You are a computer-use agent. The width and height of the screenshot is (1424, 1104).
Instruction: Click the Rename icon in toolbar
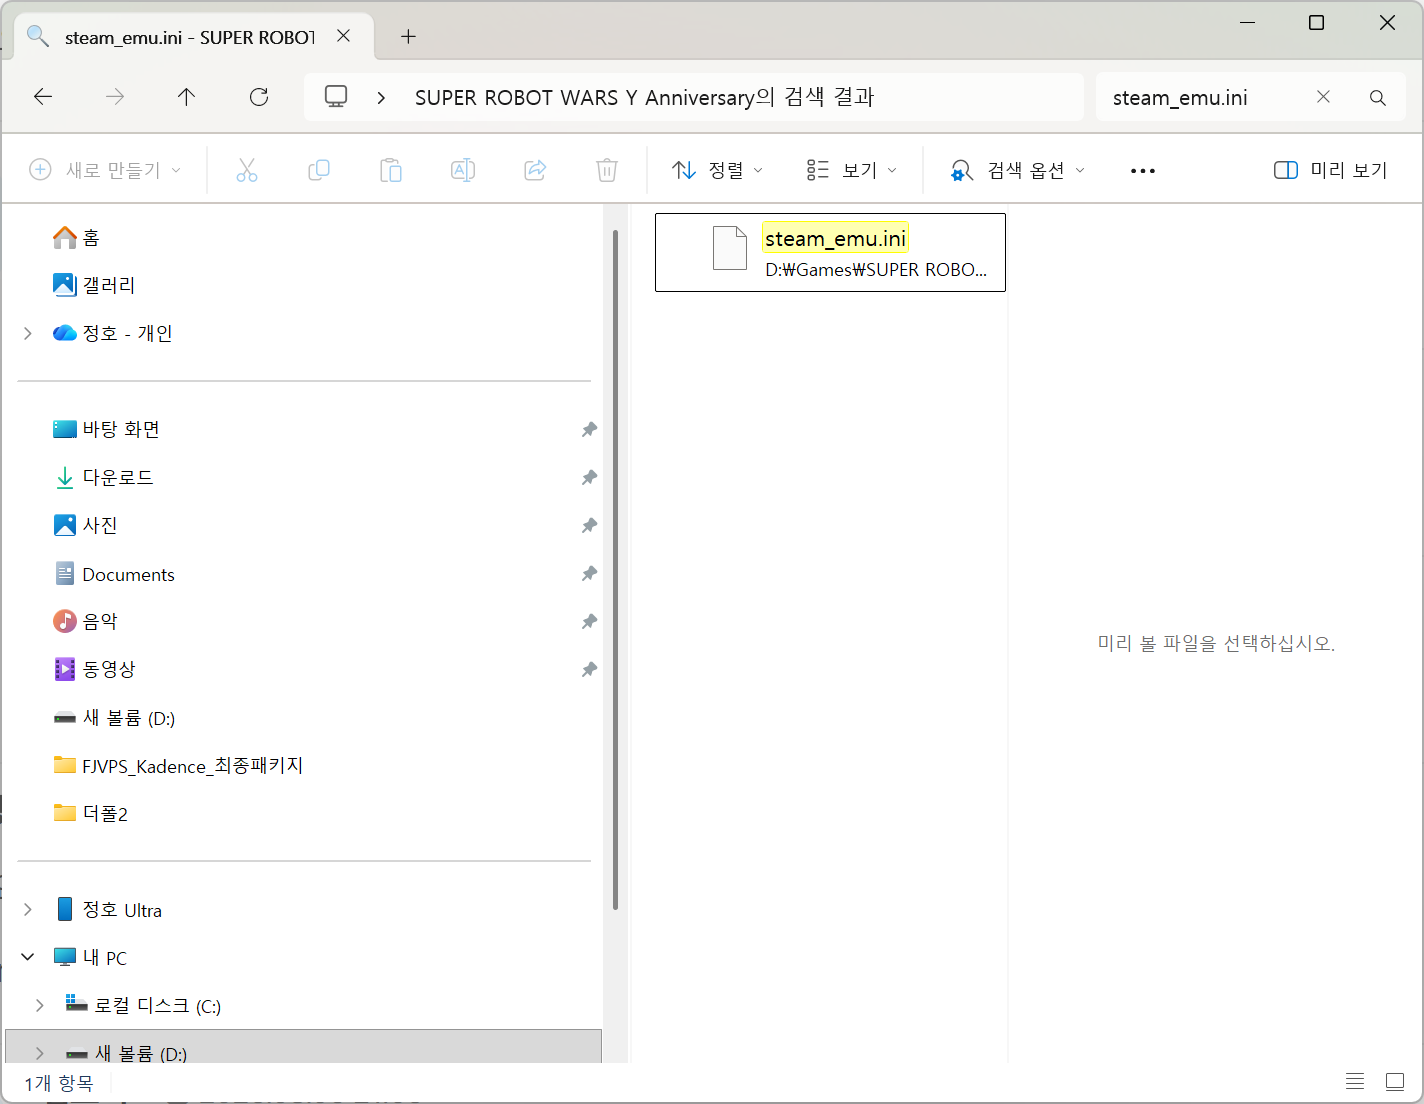(x=463, y=170)
